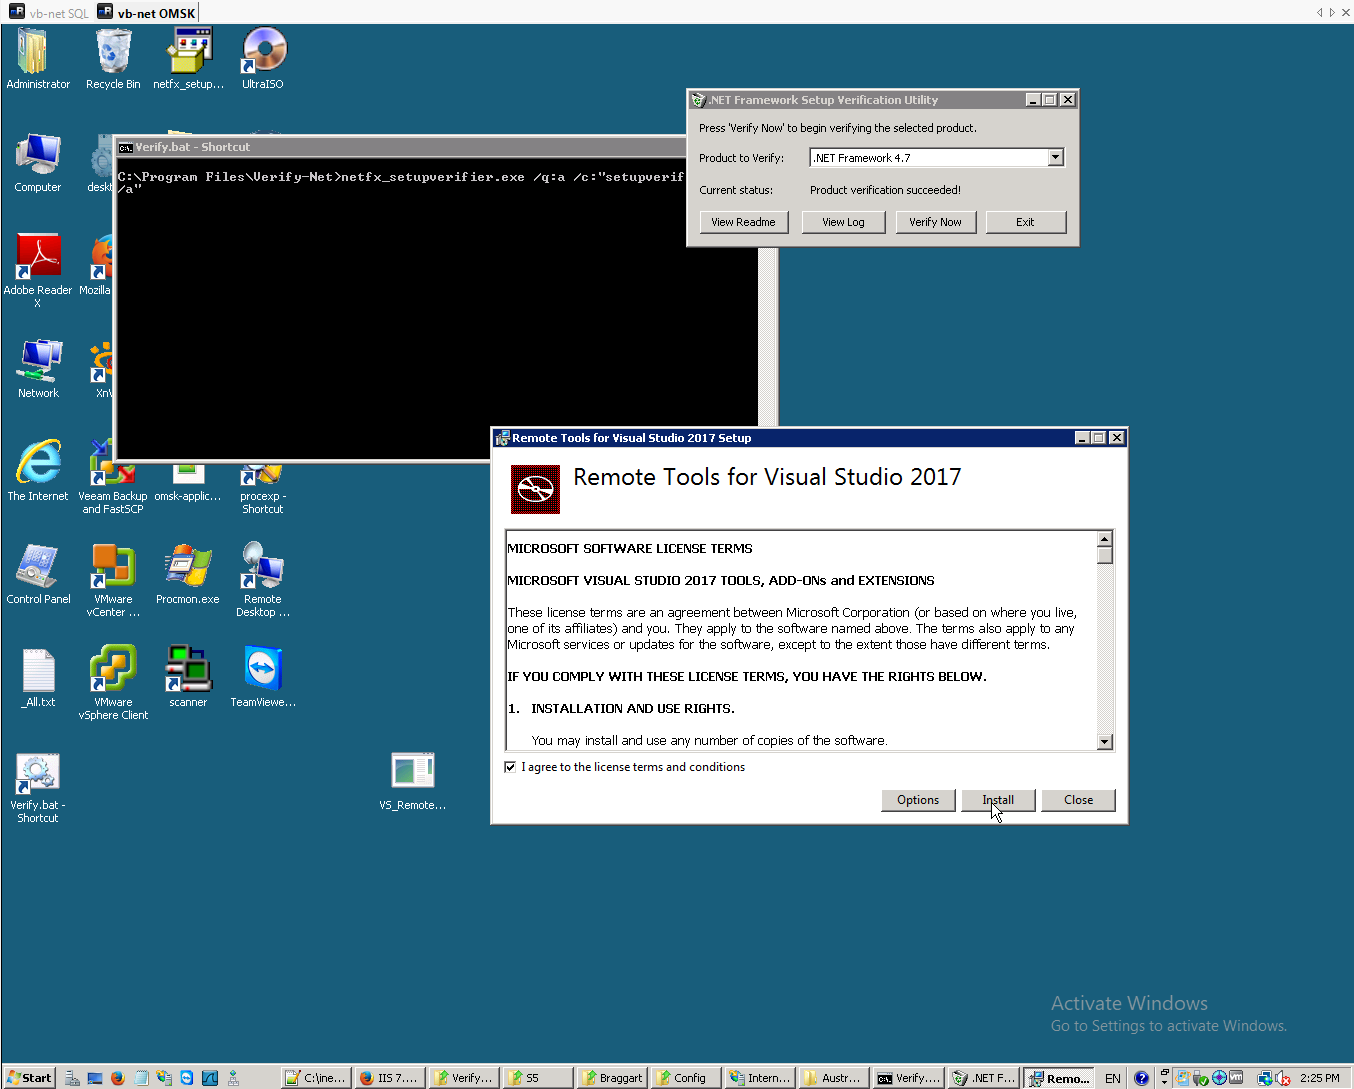
Task: Click the View Log button
Action: coord(843,222)
